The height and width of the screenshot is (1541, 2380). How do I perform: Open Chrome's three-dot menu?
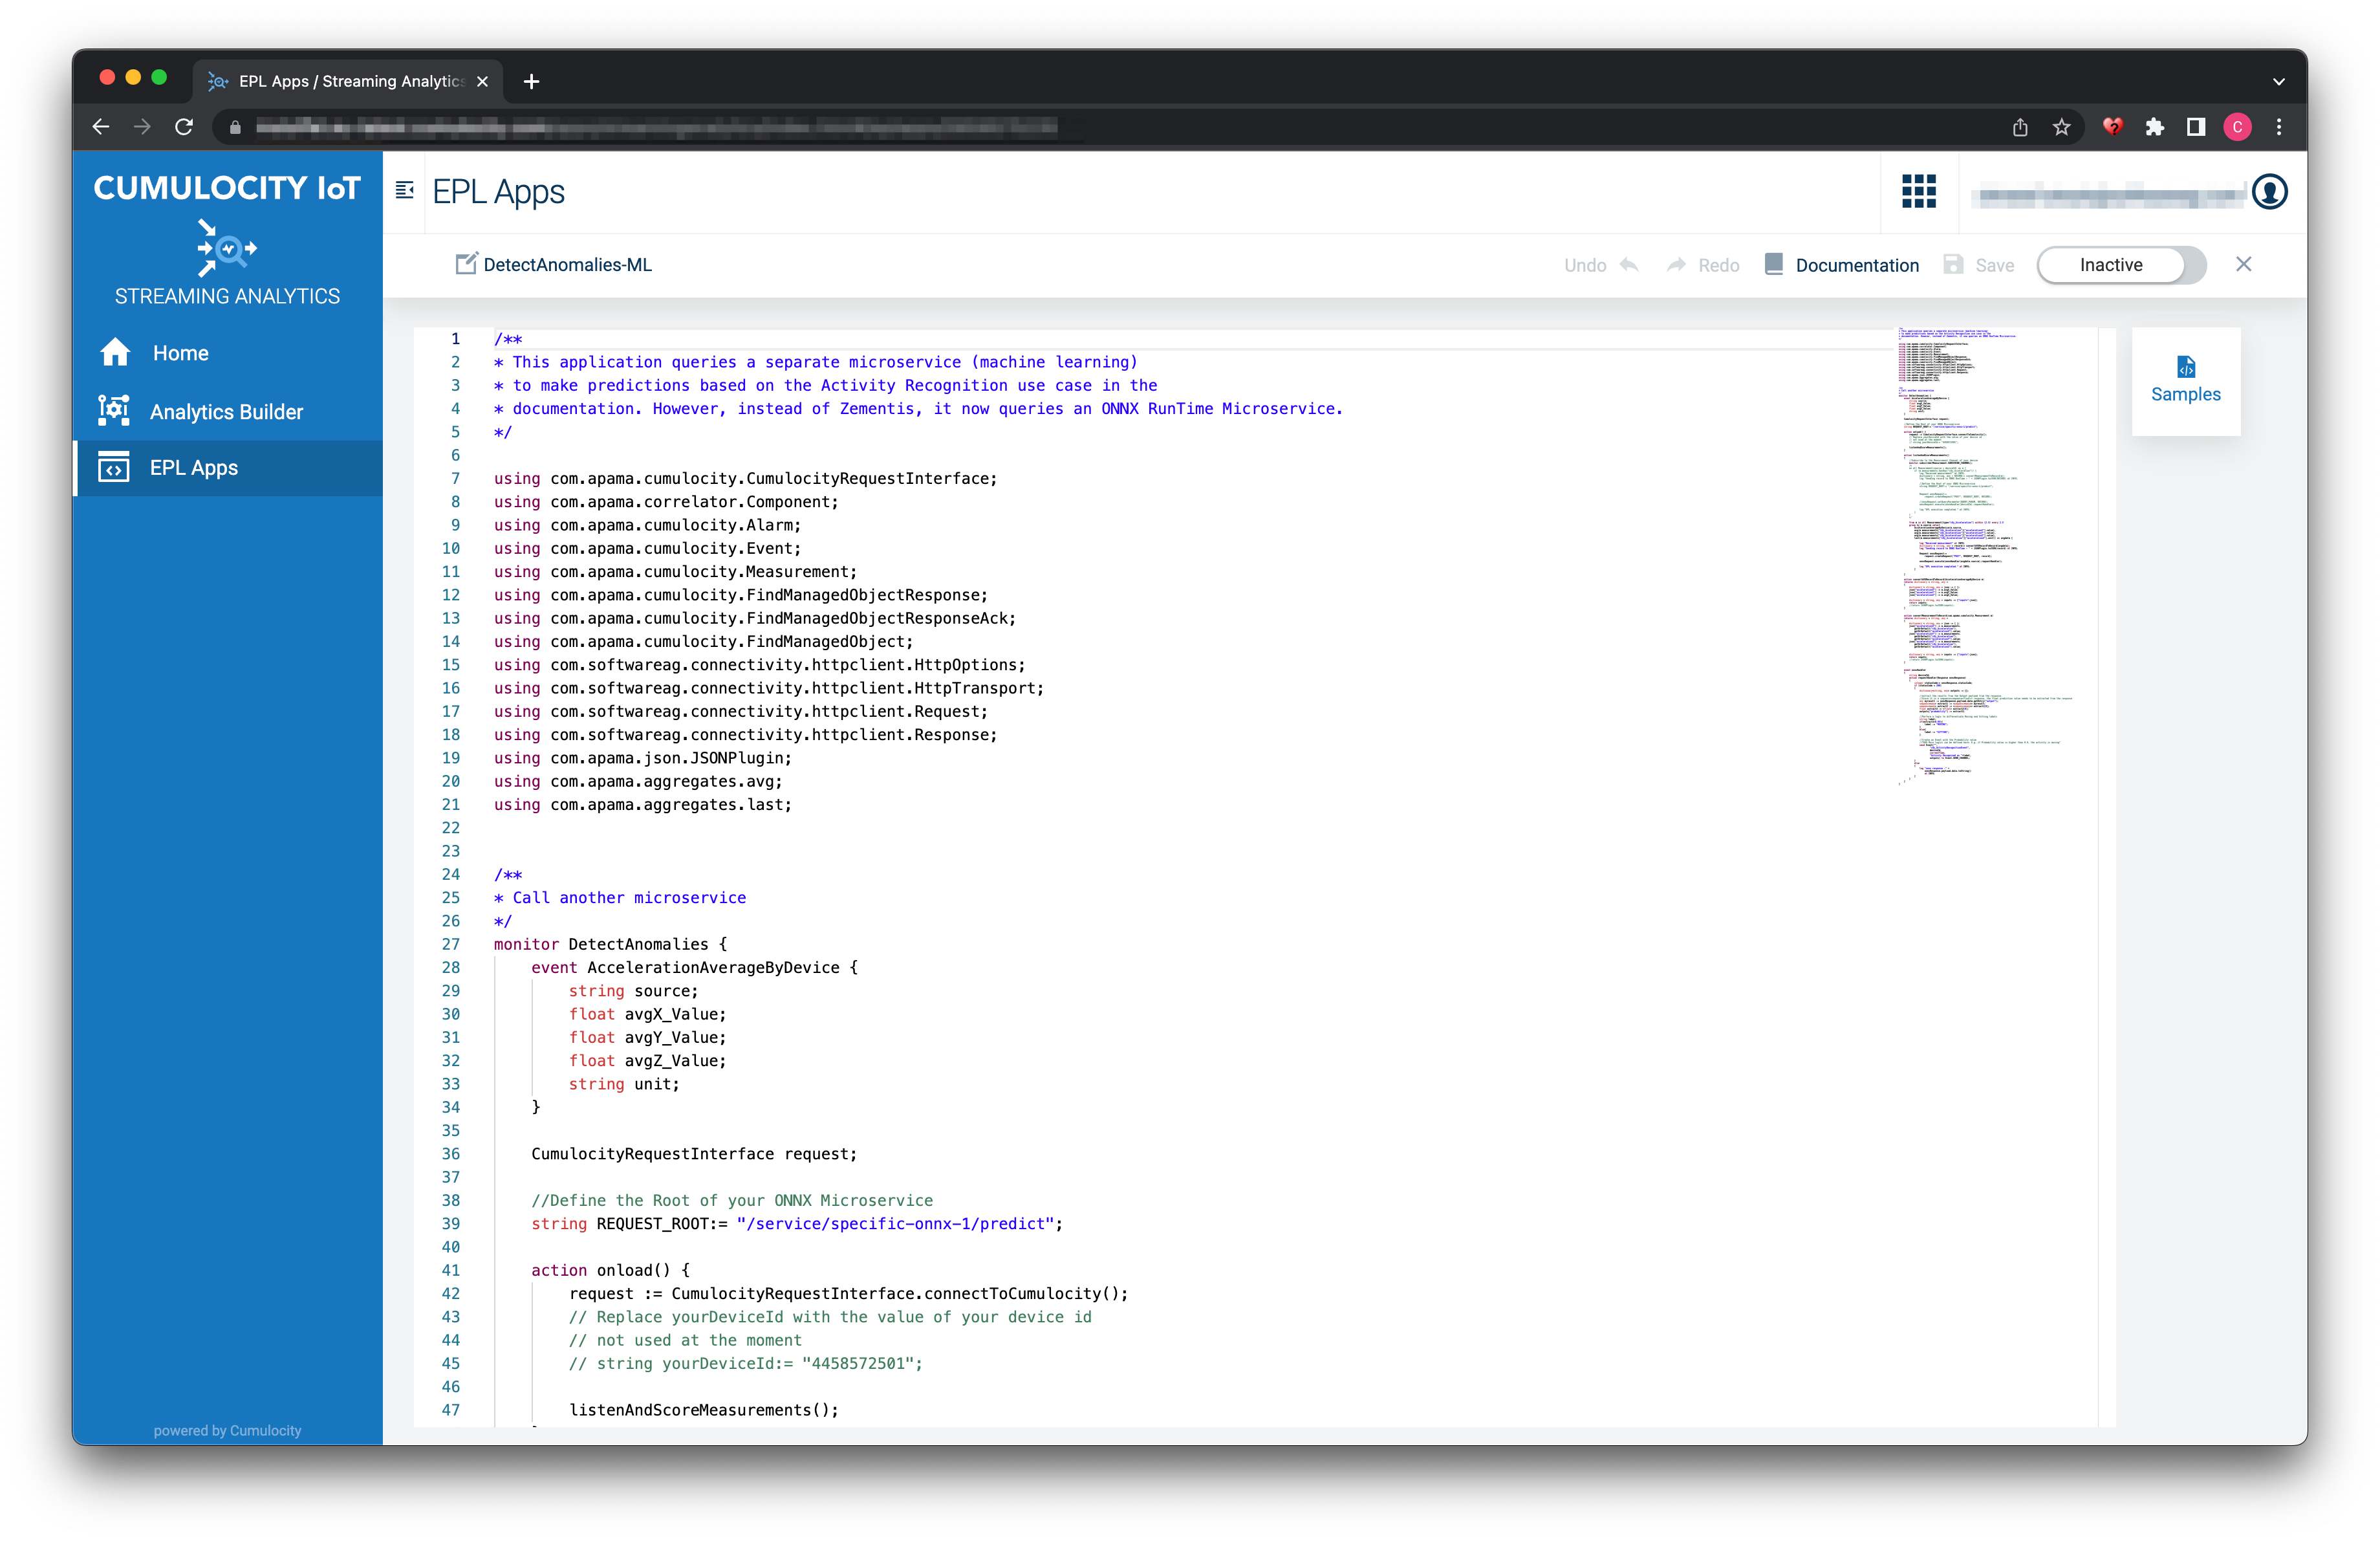tap(2279, 127)
